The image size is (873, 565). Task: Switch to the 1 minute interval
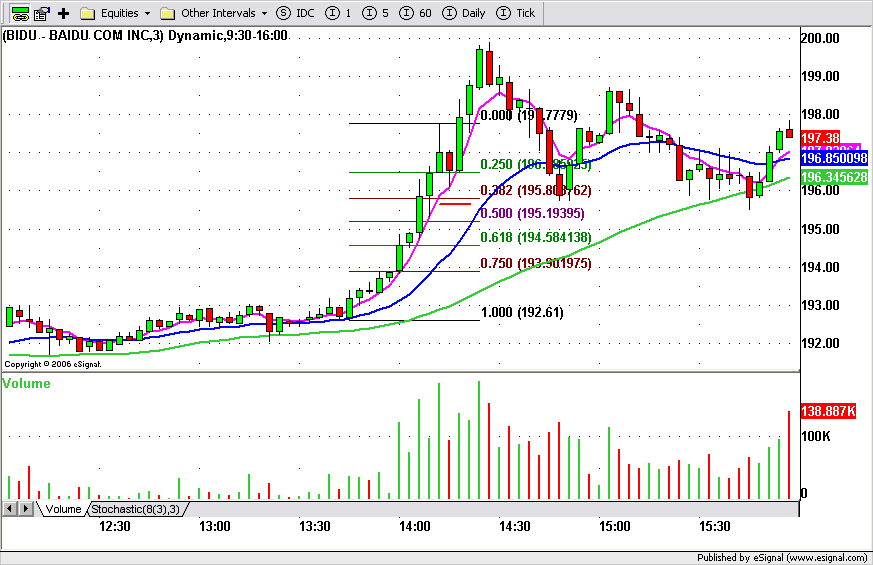[339, 13]
